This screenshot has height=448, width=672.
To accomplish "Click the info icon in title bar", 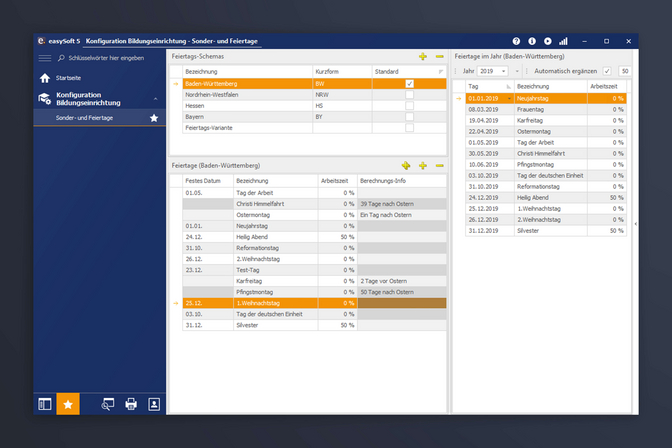I will pyautogui.click(x=532, y=41).
